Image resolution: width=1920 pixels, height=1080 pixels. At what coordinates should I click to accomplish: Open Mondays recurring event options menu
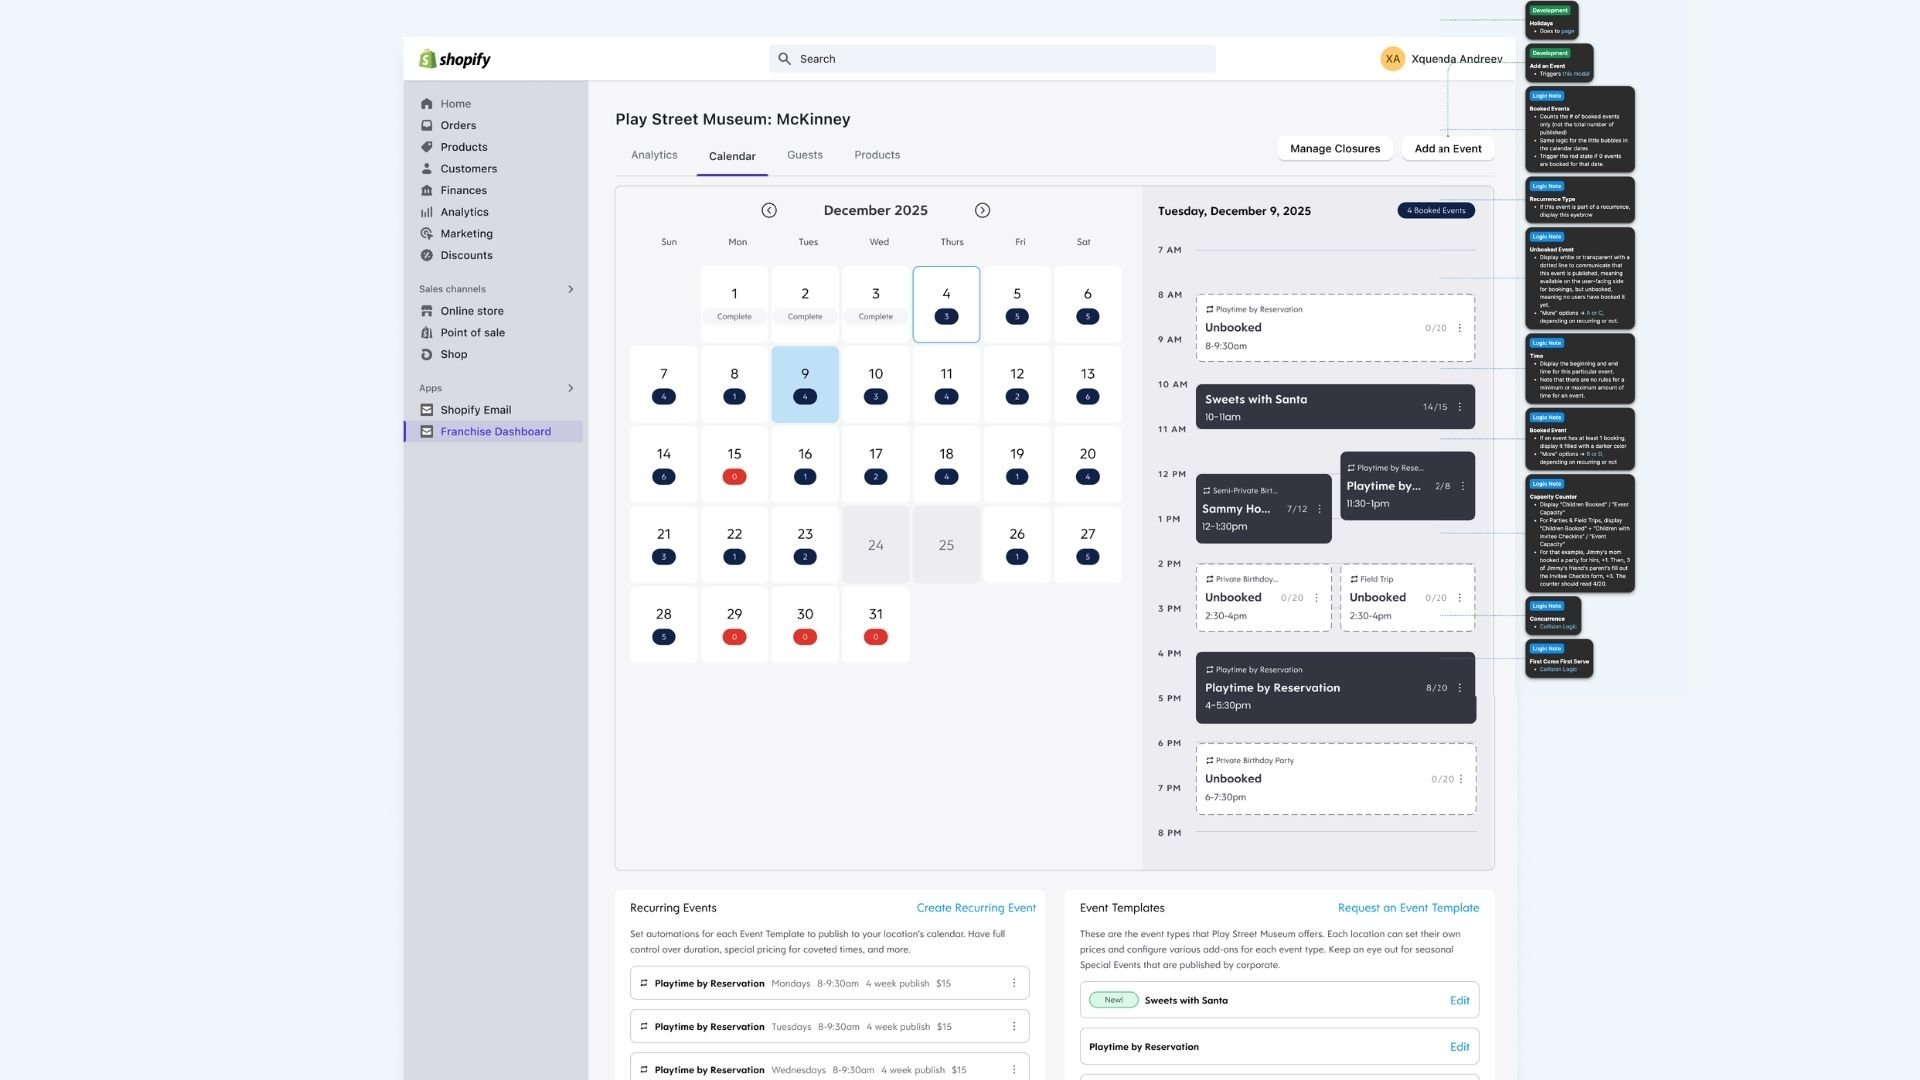[1014, 983]
